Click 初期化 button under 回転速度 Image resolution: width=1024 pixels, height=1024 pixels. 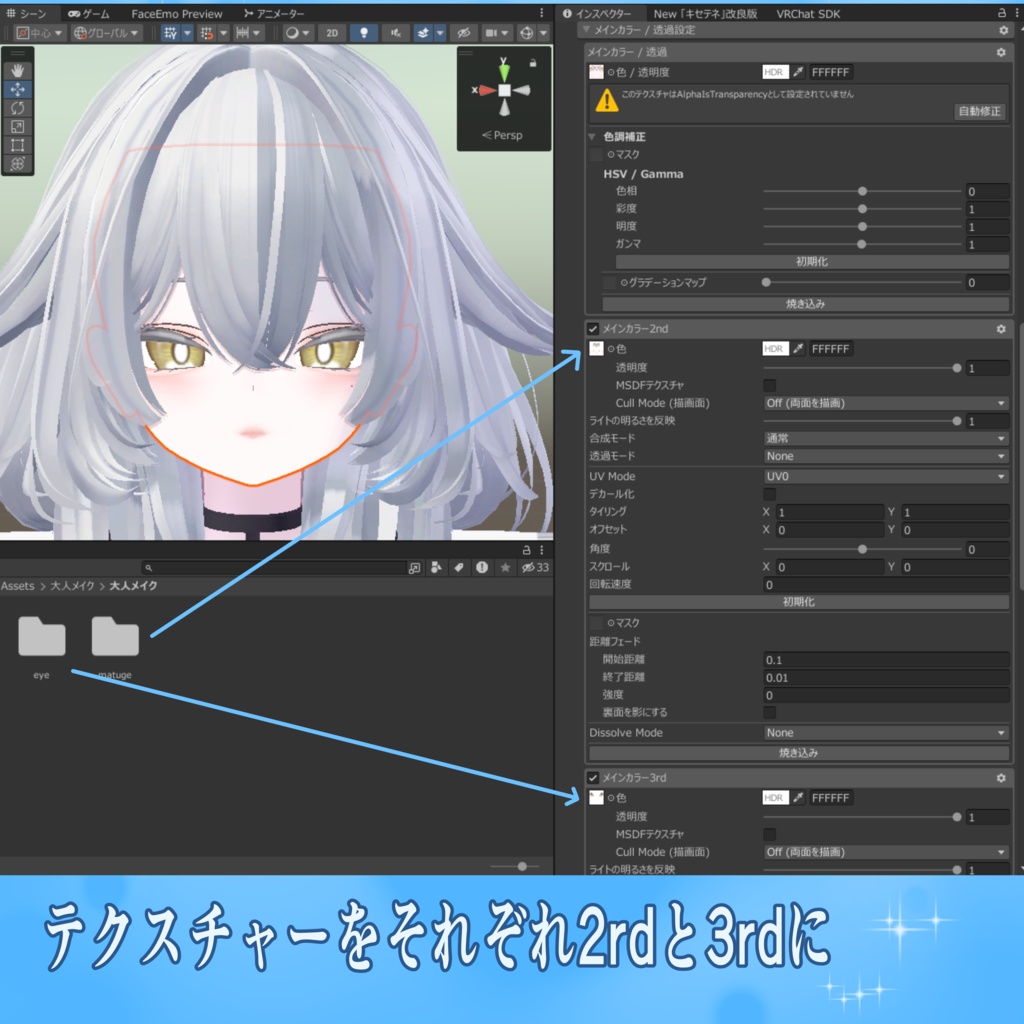click(799, 601)
